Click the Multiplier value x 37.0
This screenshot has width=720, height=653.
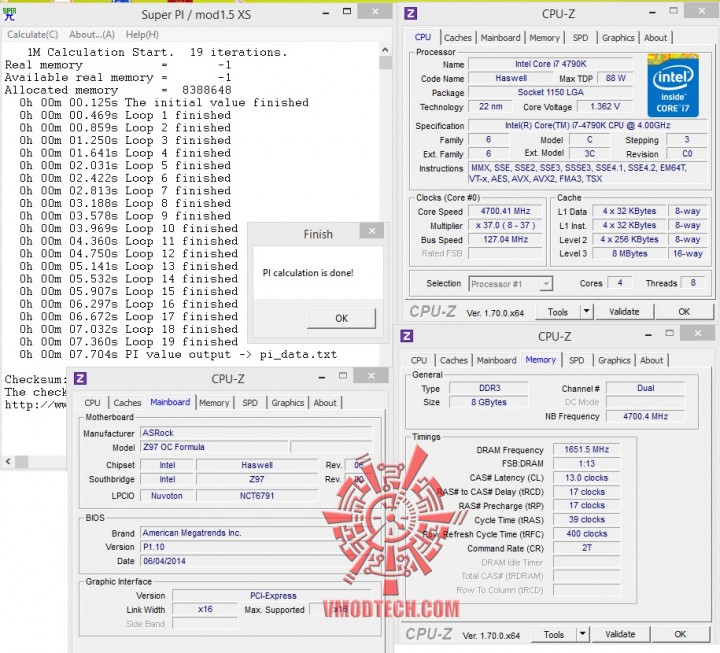point(505,225)
